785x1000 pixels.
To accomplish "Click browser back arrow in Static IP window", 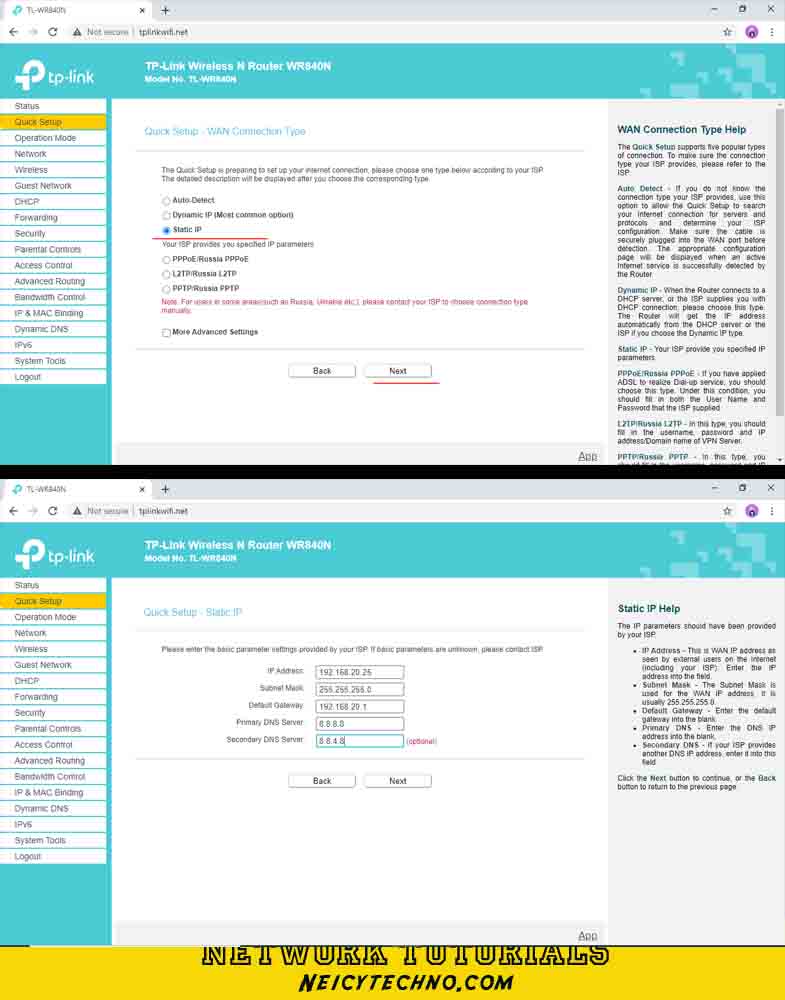I will pyautogui.click(x=13, y=511).
